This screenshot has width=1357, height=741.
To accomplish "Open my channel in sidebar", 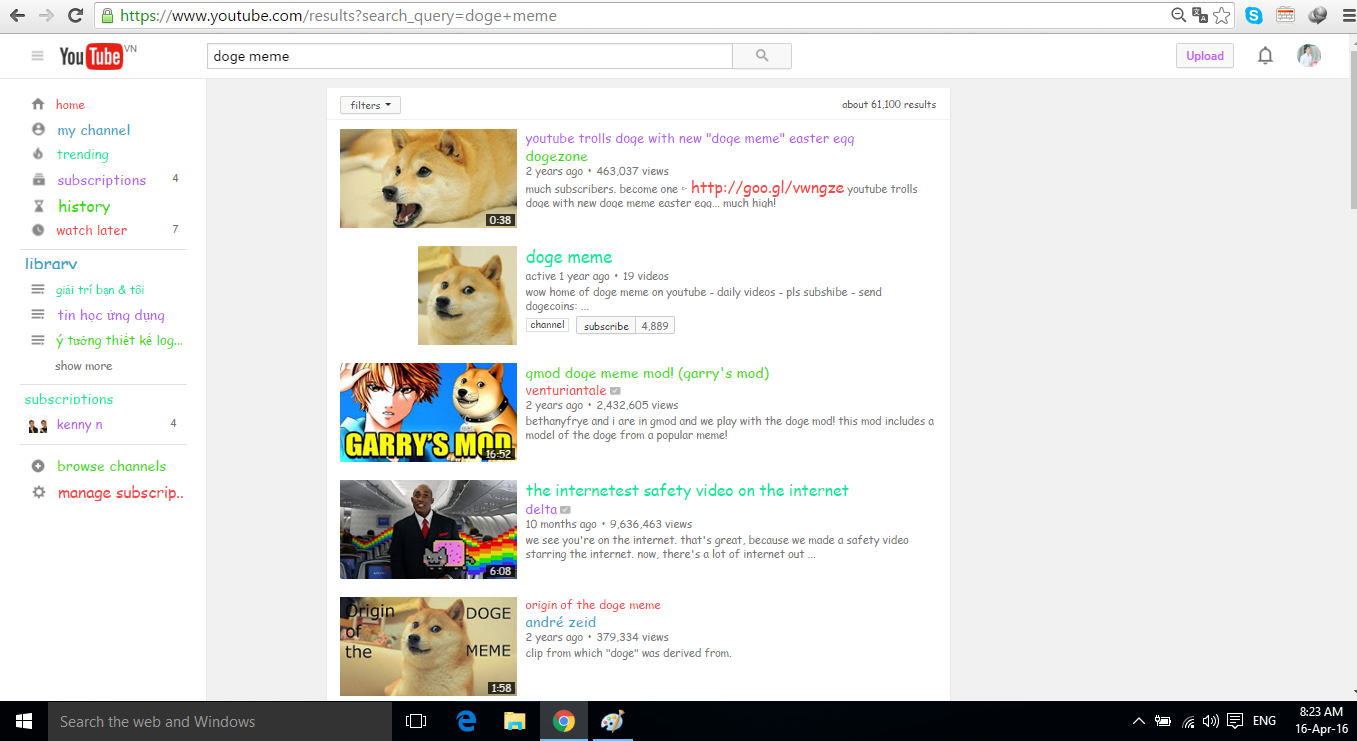I will (x=93, y=130).
